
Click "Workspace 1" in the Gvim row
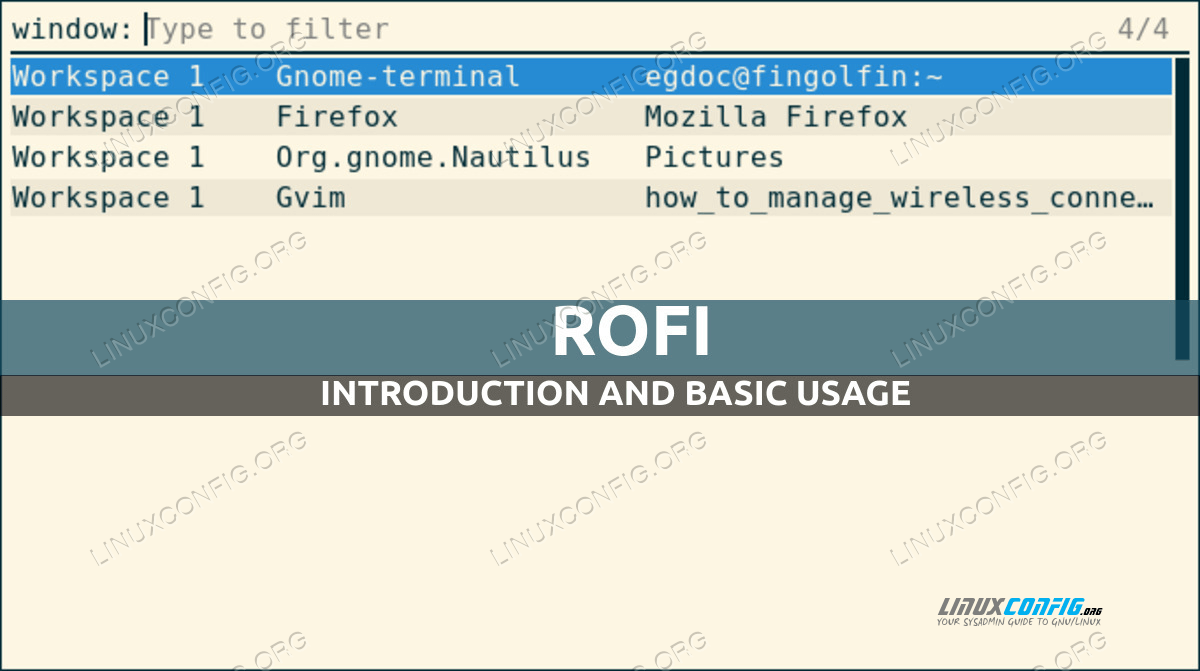point(108,197)
